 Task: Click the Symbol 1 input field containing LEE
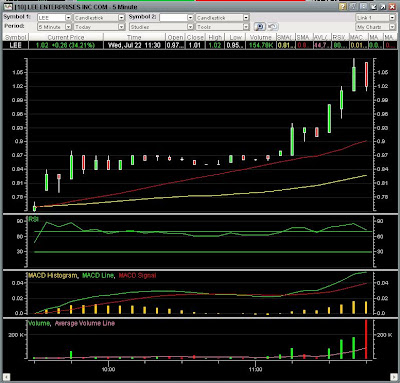(51, 18)
